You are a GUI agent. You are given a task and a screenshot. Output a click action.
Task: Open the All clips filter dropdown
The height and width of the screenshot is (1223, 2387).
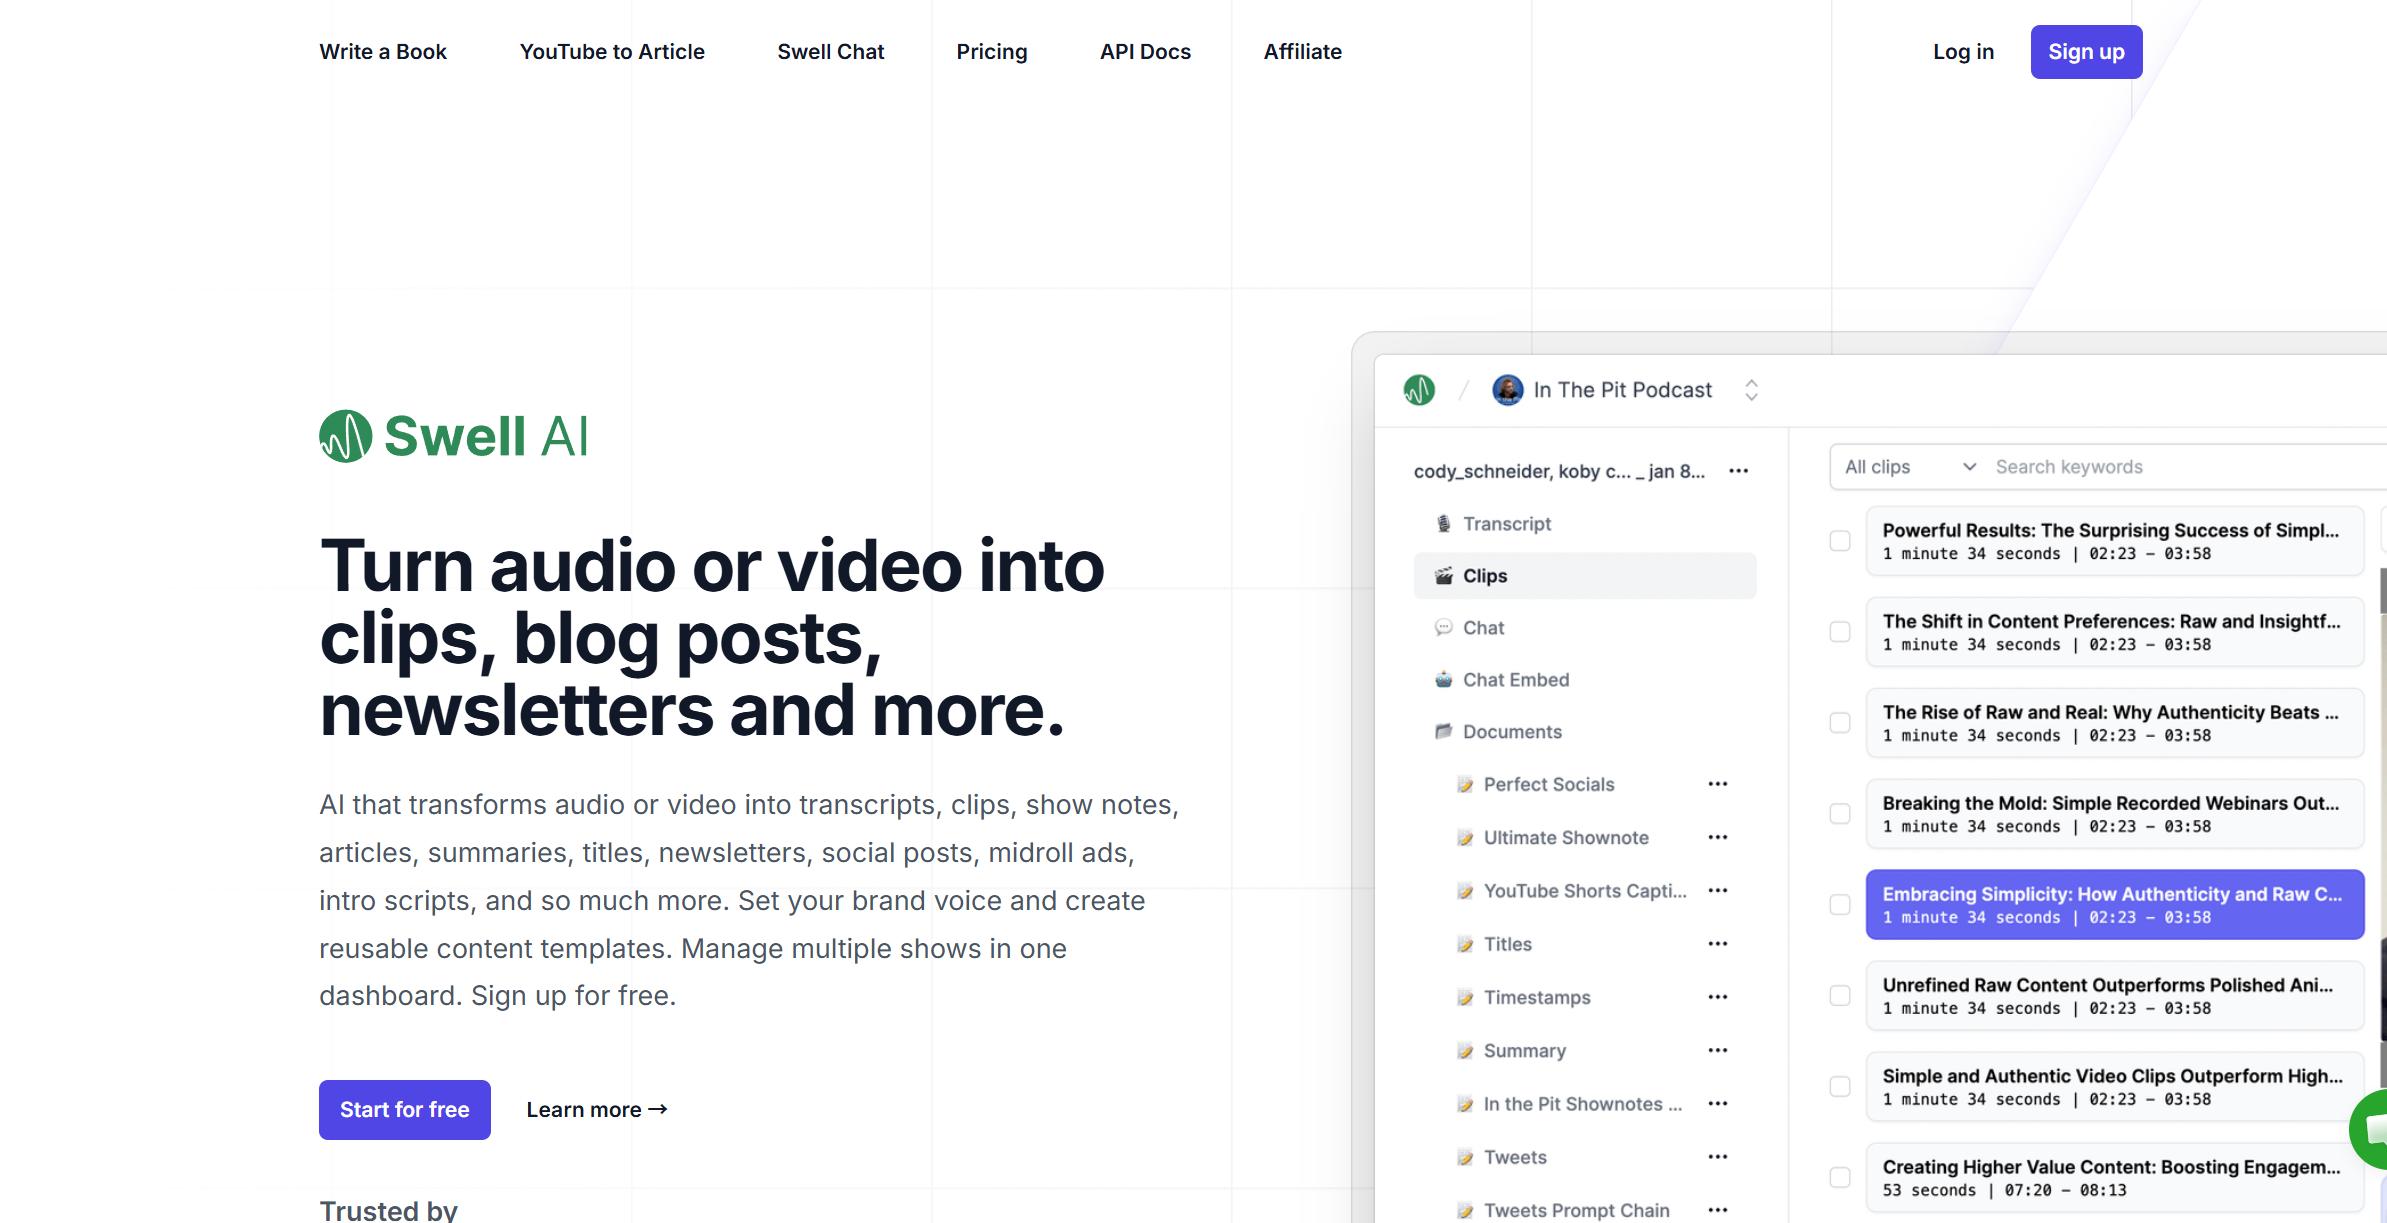pos(1909,467)
